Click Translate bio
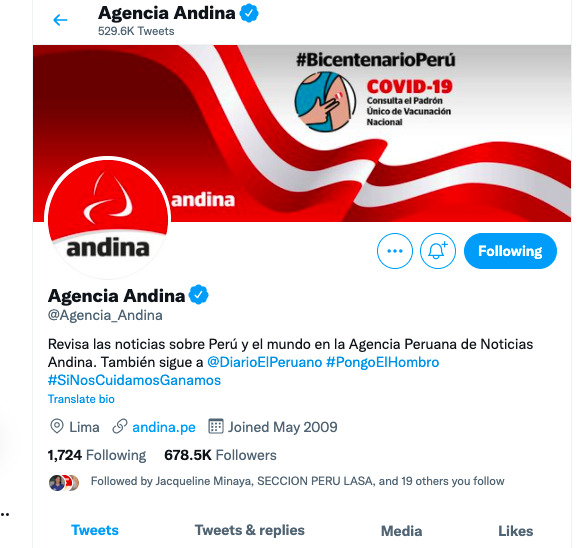Viewport: 586px width, 548px height. point(81,399)
